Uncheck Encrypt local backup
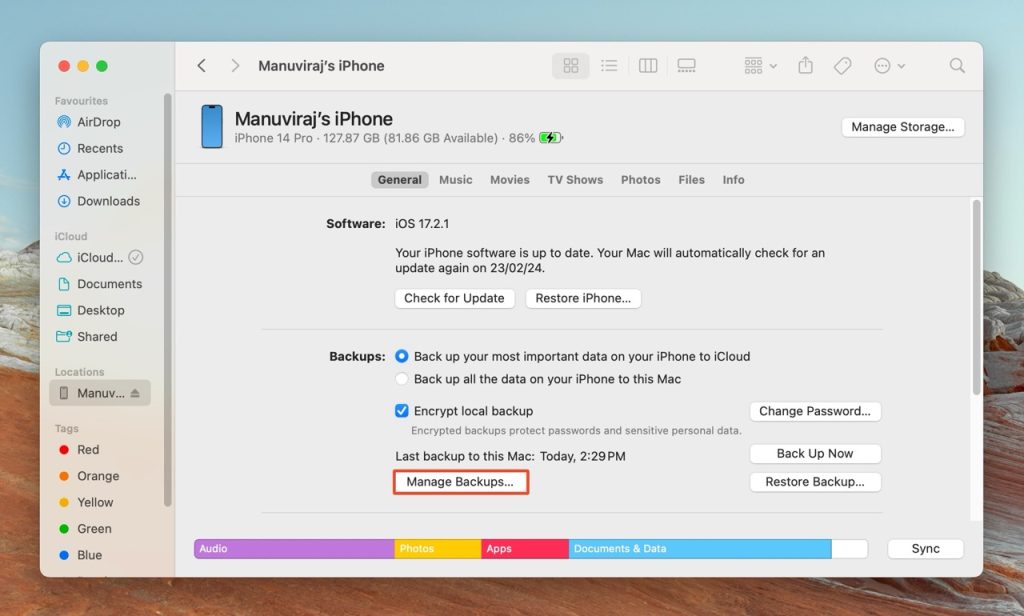The image size is (1024, 616). [402, 411]
